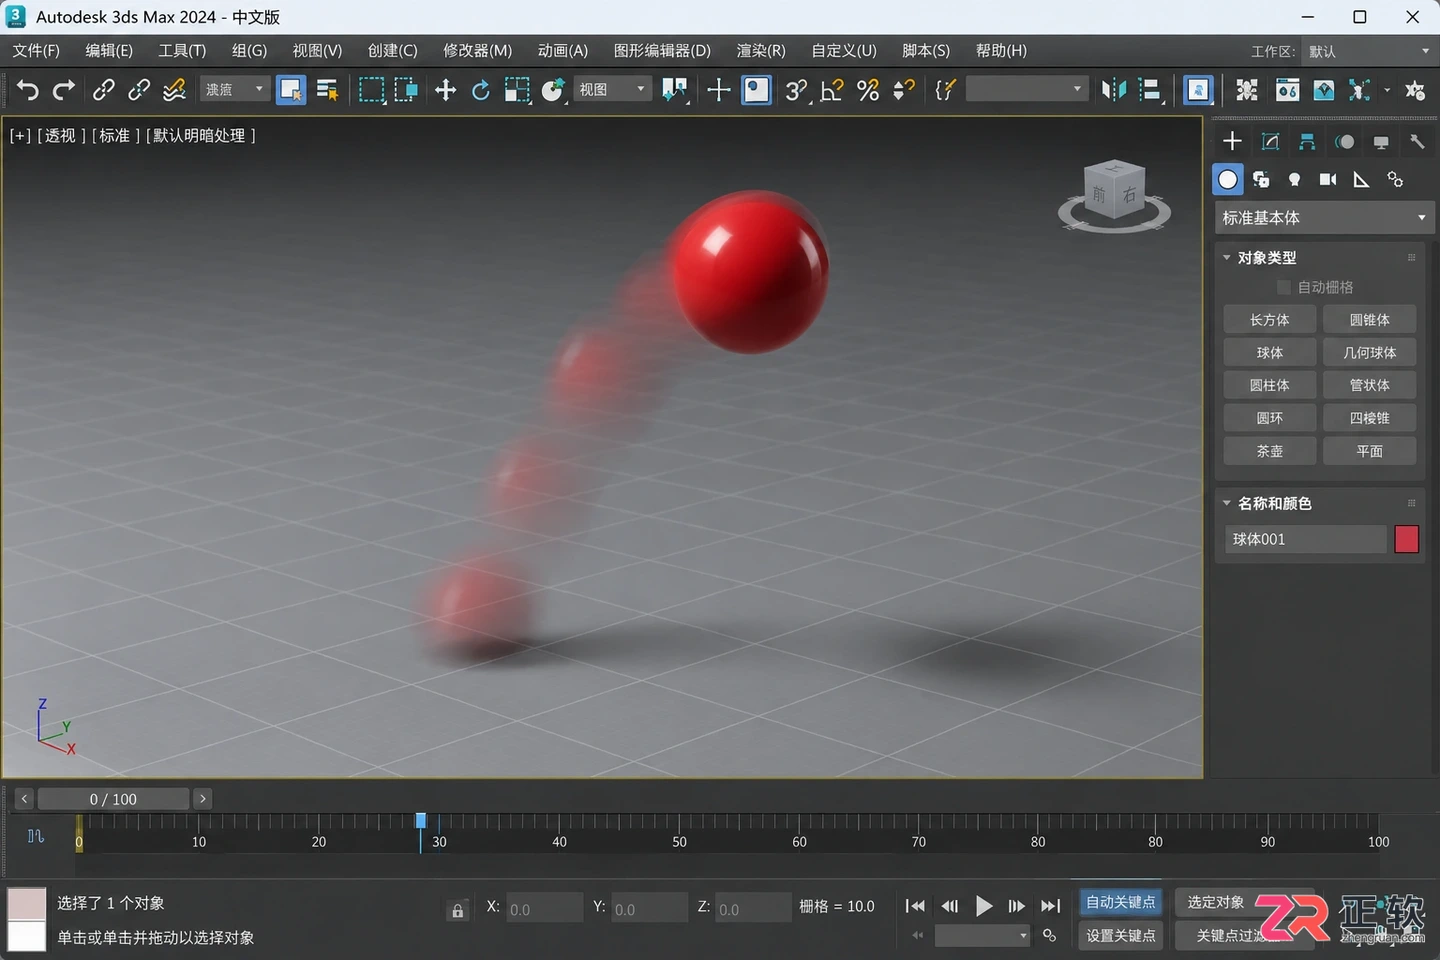Select the Shapes category icon

point(1261,179)
